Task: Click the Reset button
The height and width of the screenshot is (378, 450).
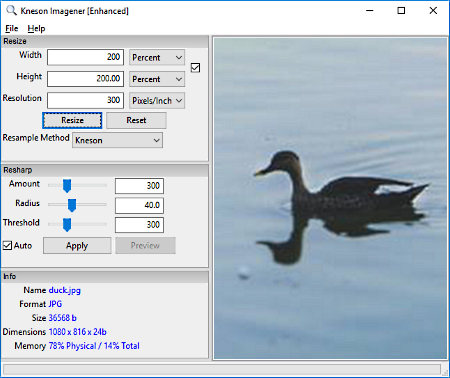Action: pos(136,120)
